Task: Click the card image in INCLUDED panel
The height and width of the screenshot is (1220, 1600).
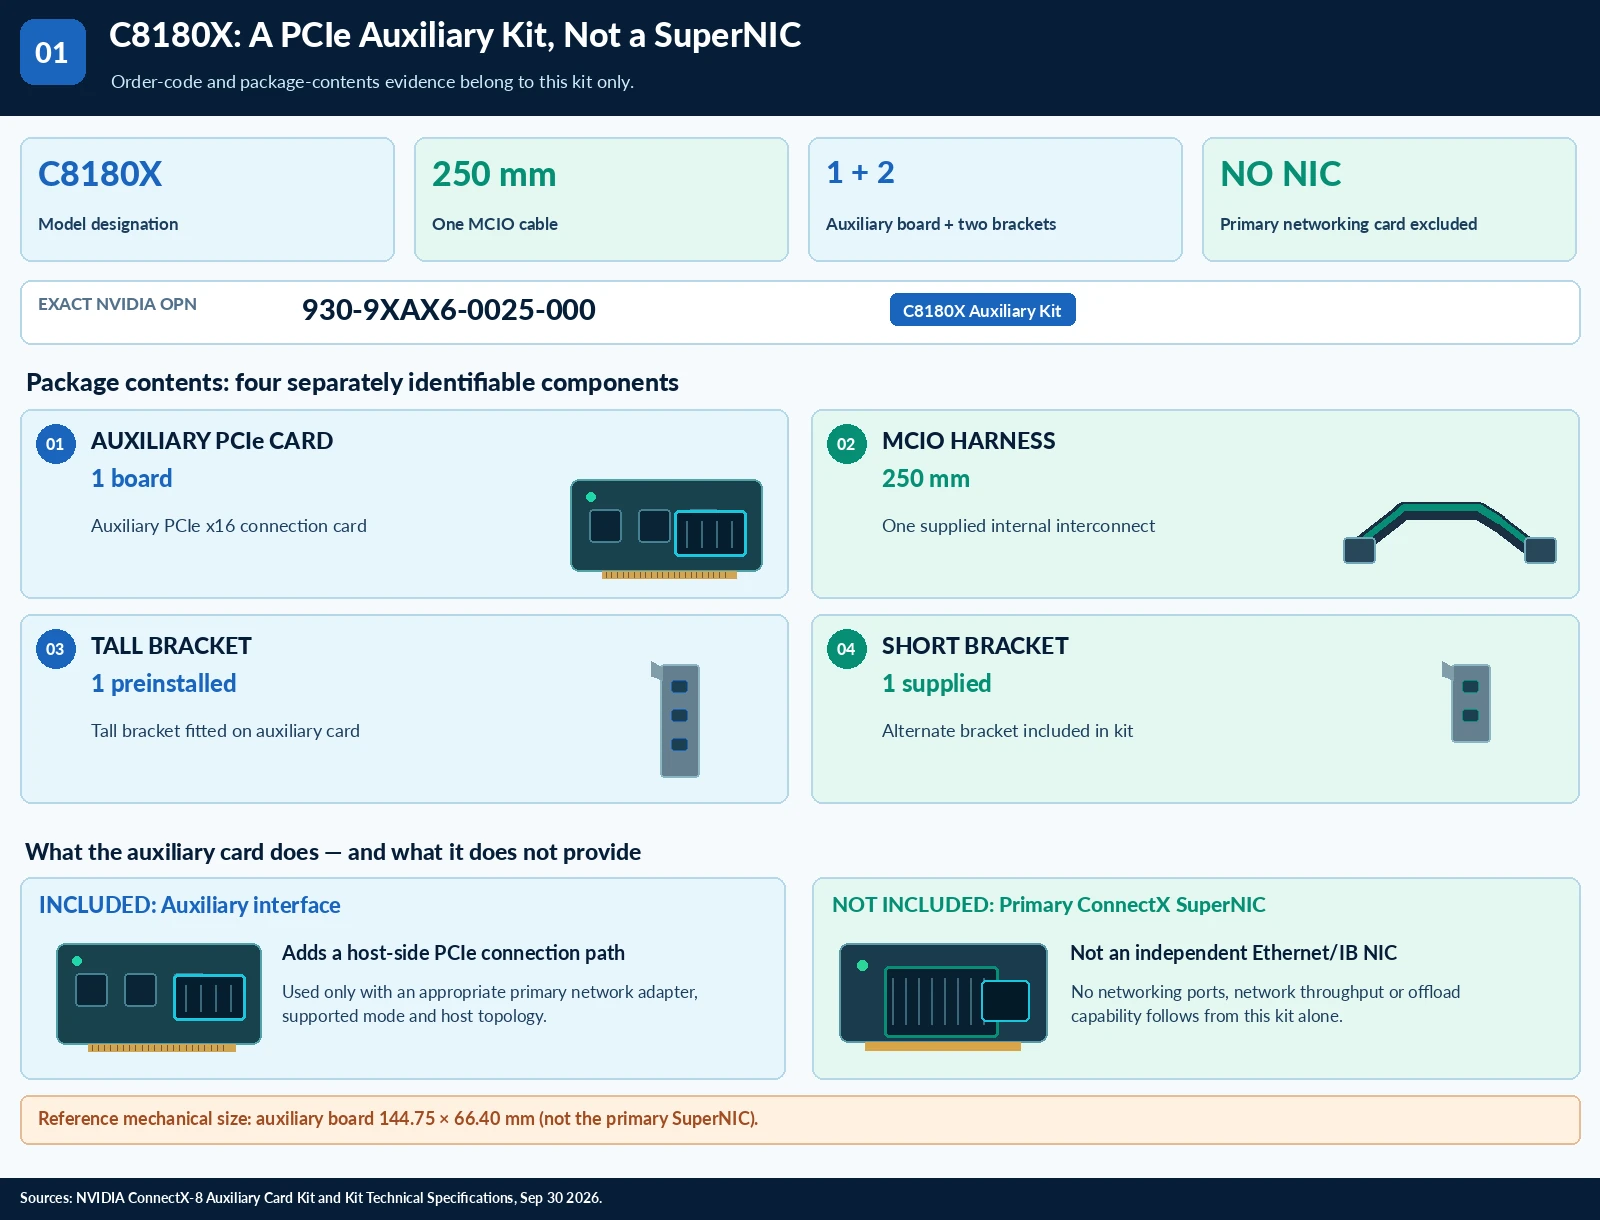Action: click(x=159, y=997)
